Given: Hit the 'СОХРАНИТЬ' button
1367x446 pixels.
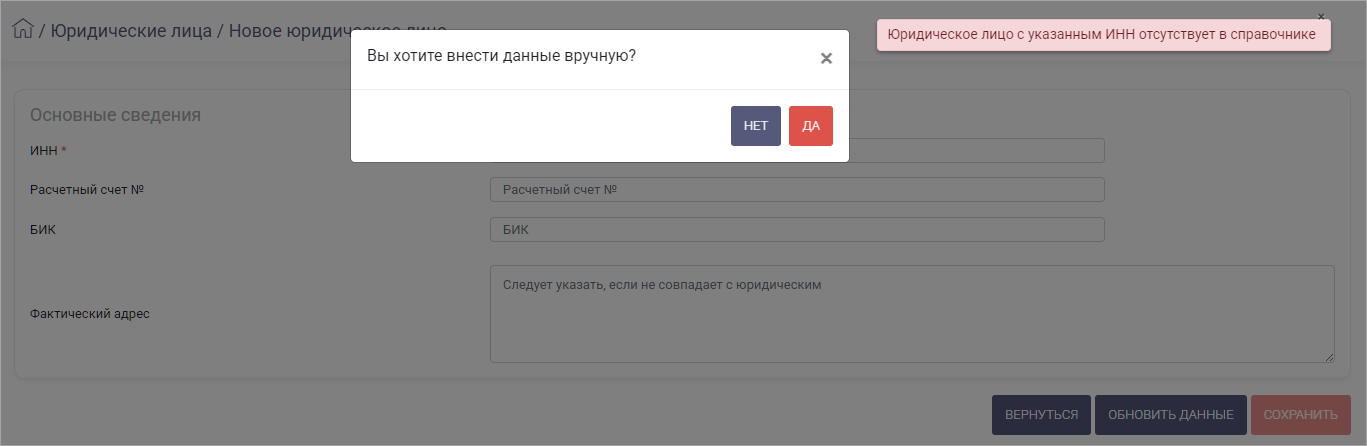Looking at the screenshot, I should coord(1300,415).
